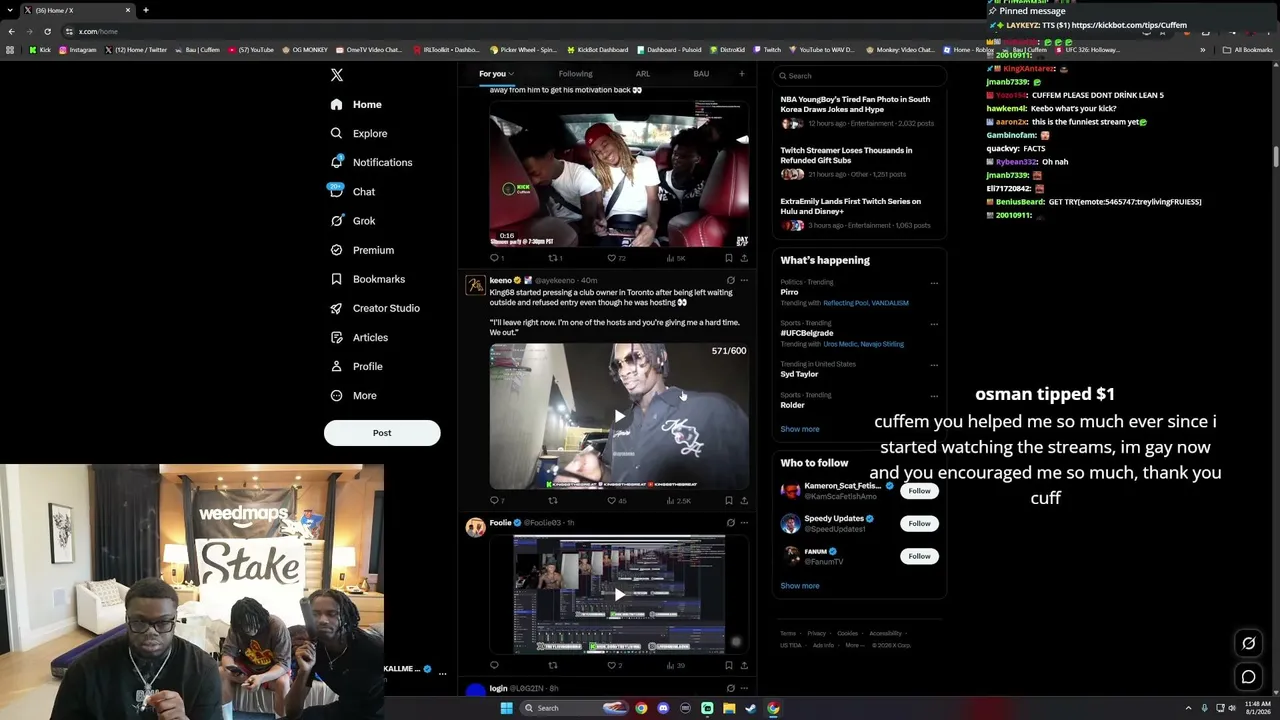Share the car video post
The width and height of the screenshot is (1280, 720).
(744, 258)
